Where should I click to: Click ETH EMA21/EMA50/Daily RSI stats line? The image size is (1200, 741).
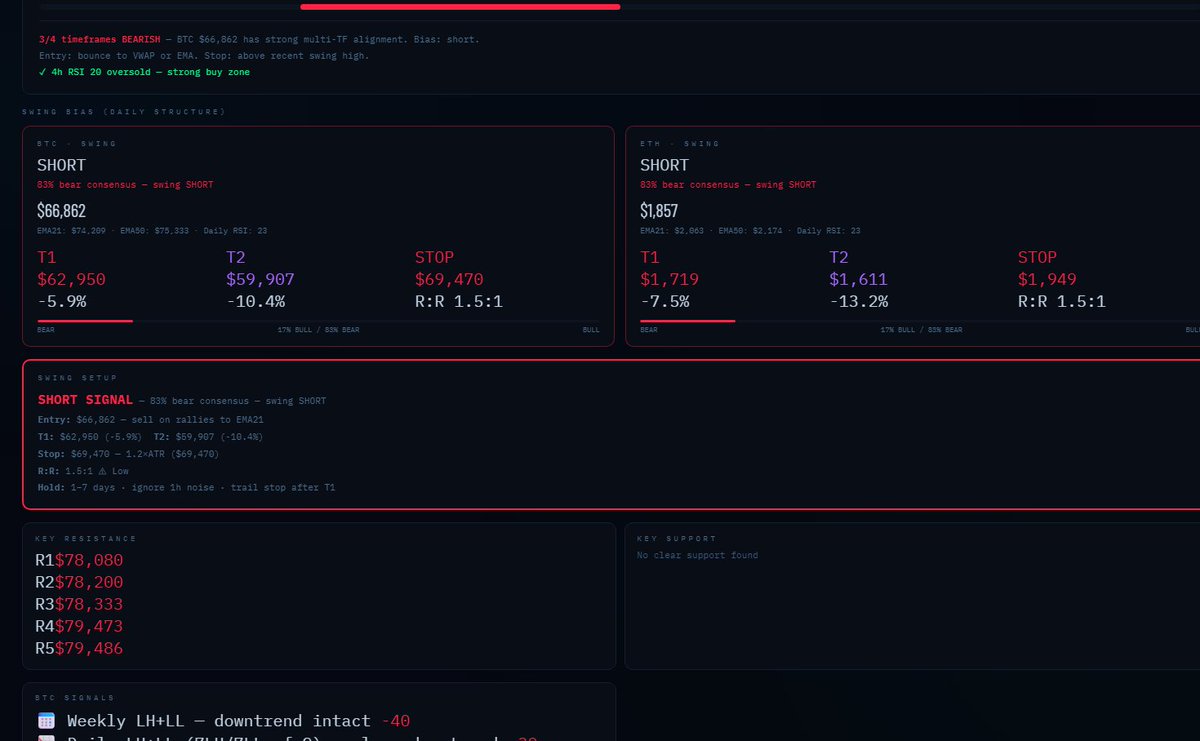(x=750, y=231)
